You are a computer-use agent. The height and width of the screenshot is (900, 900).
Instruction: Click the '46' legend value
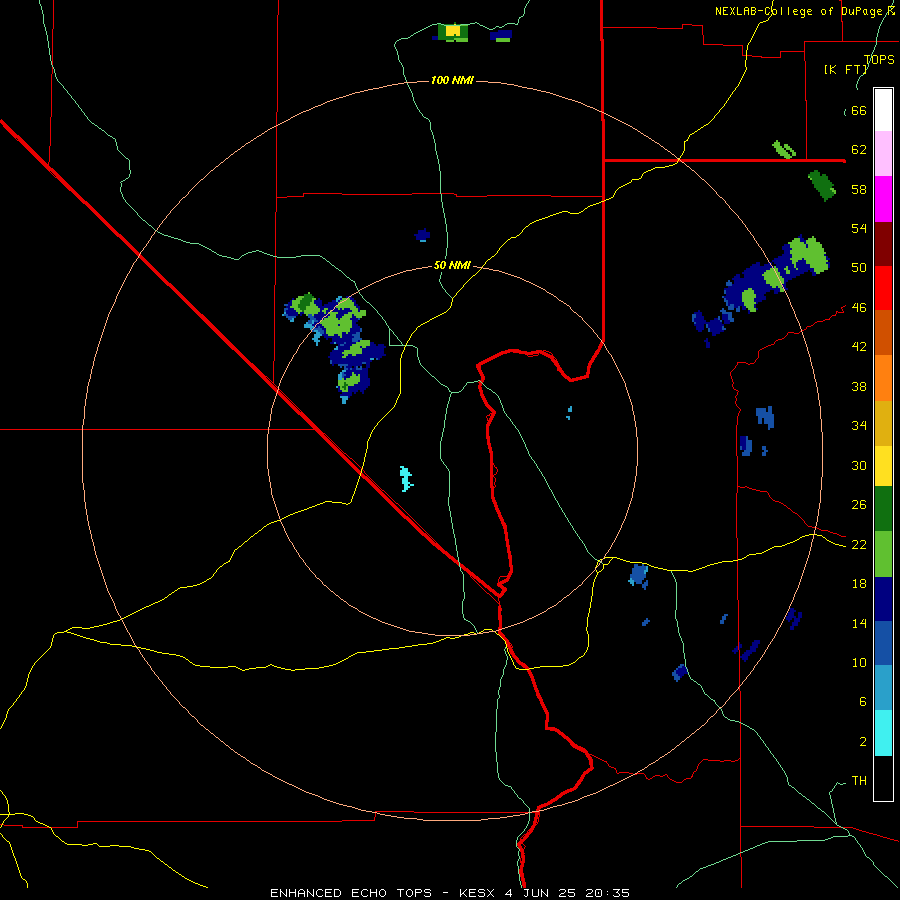[859, 308]
